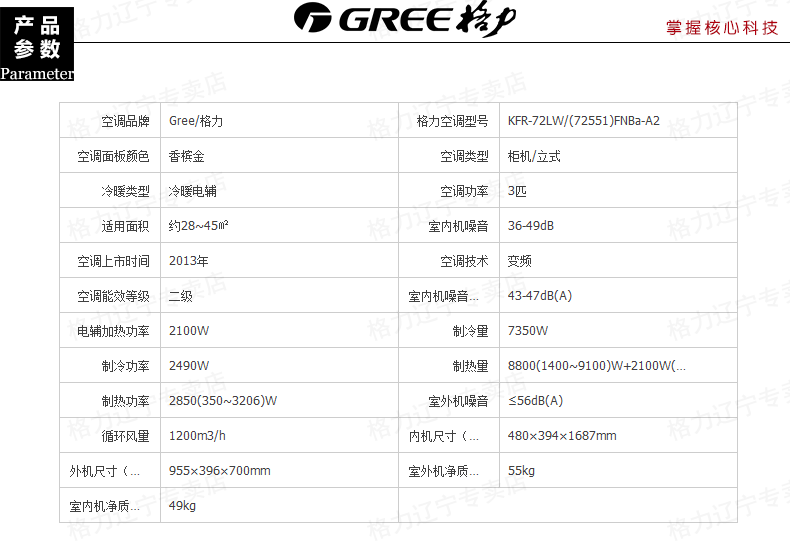790x559 pixels.
Task: Click the 空调功率 label
Action: coord(465,191)
